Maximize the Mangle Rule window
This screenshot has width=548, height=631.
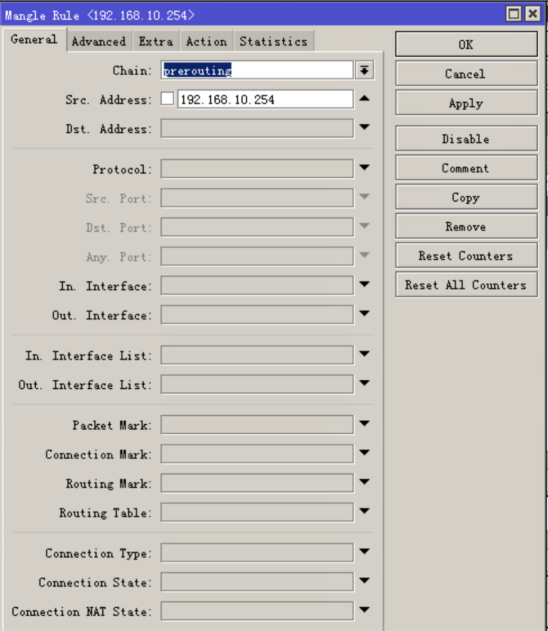(x=514, y=14)
